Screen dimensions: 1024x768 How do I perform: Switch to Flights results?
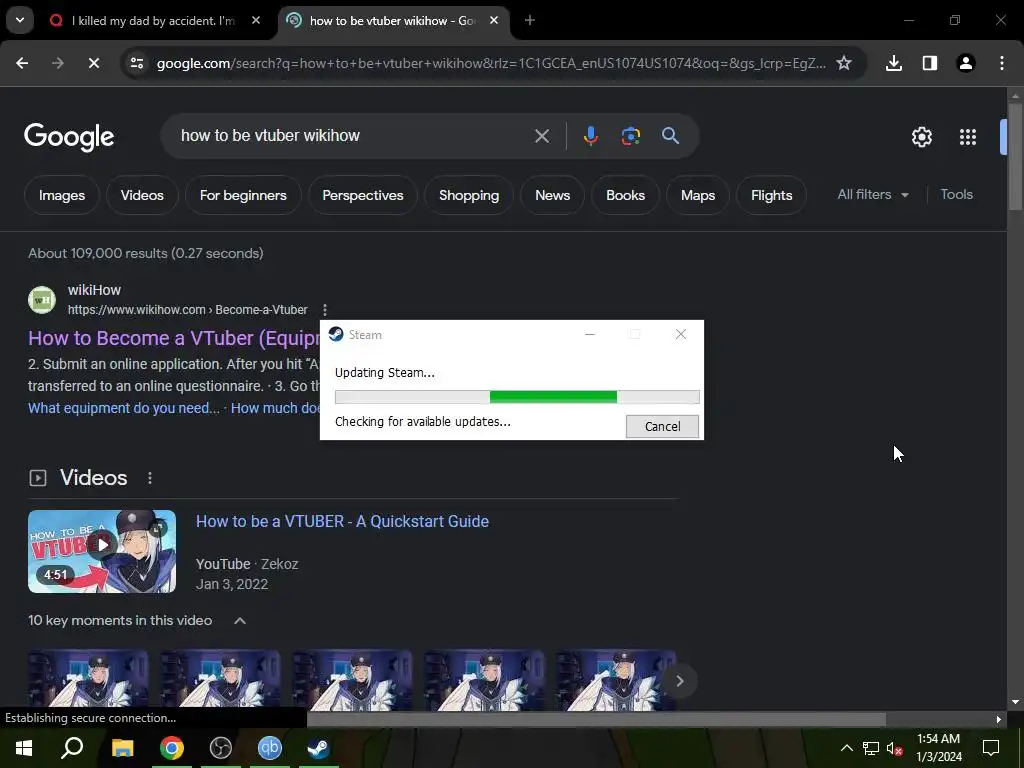771,195
